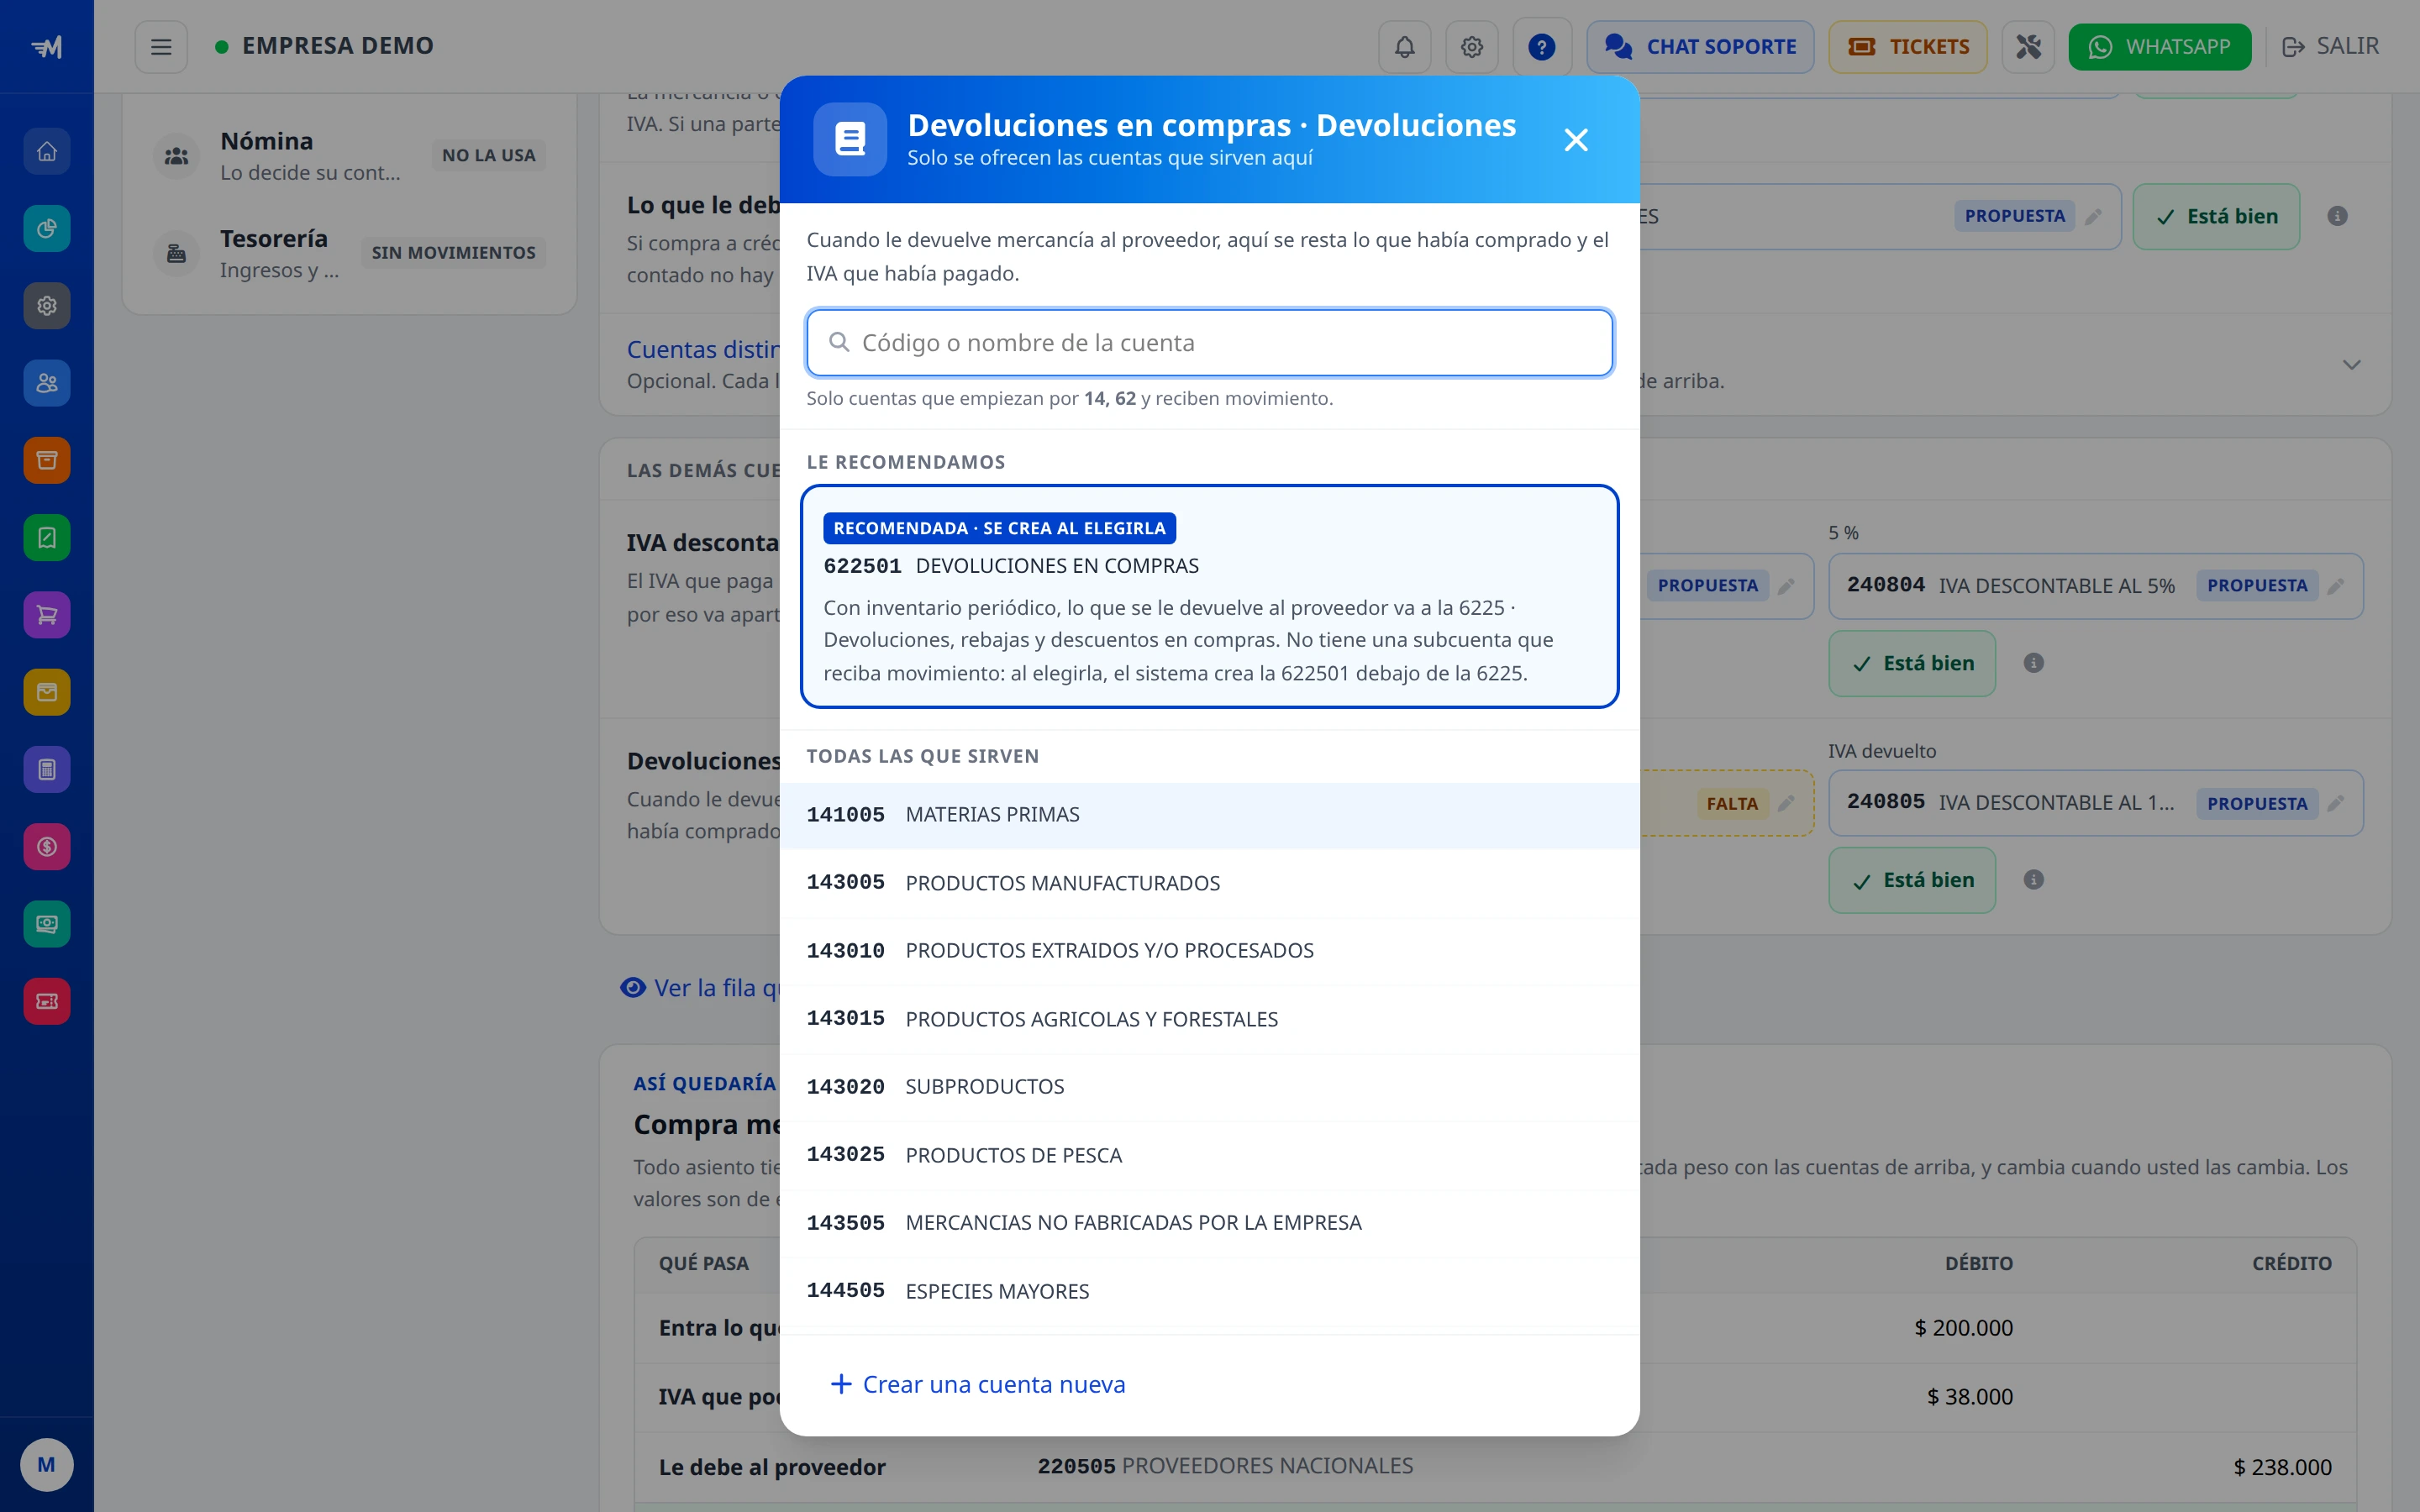Open the teal pie chart sidebar icon

[x=47, y=229]
